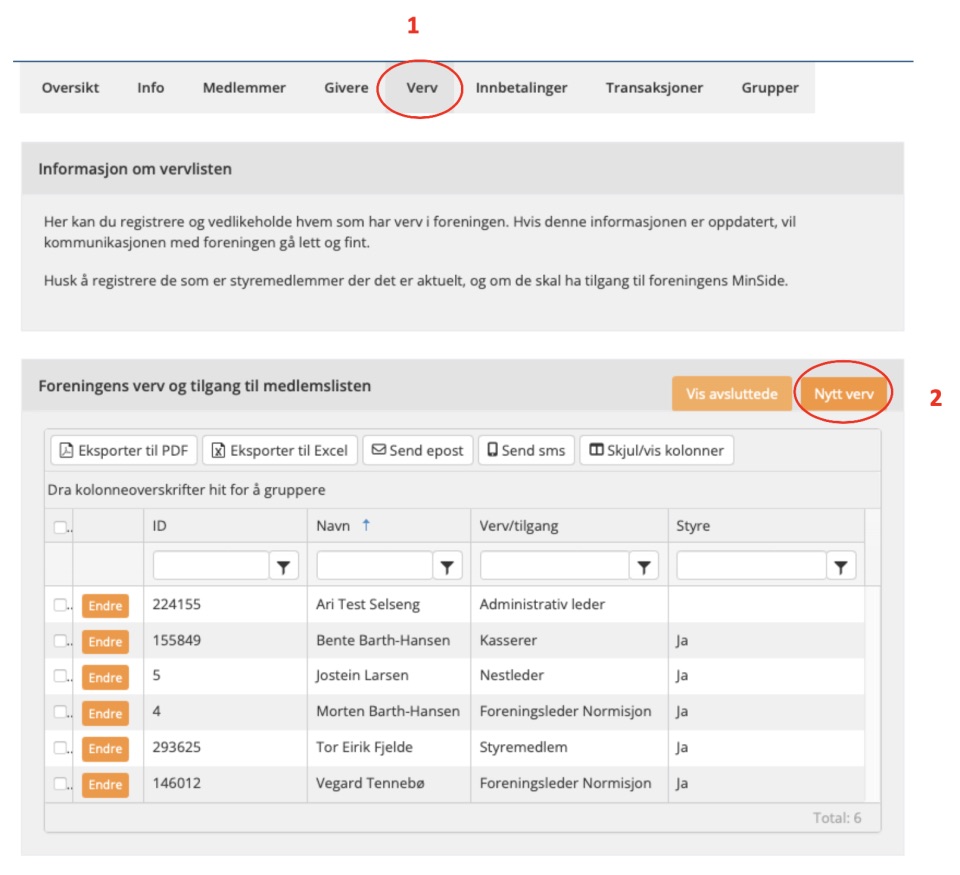
Task: Open the Grupper tab
Action: 770,88
